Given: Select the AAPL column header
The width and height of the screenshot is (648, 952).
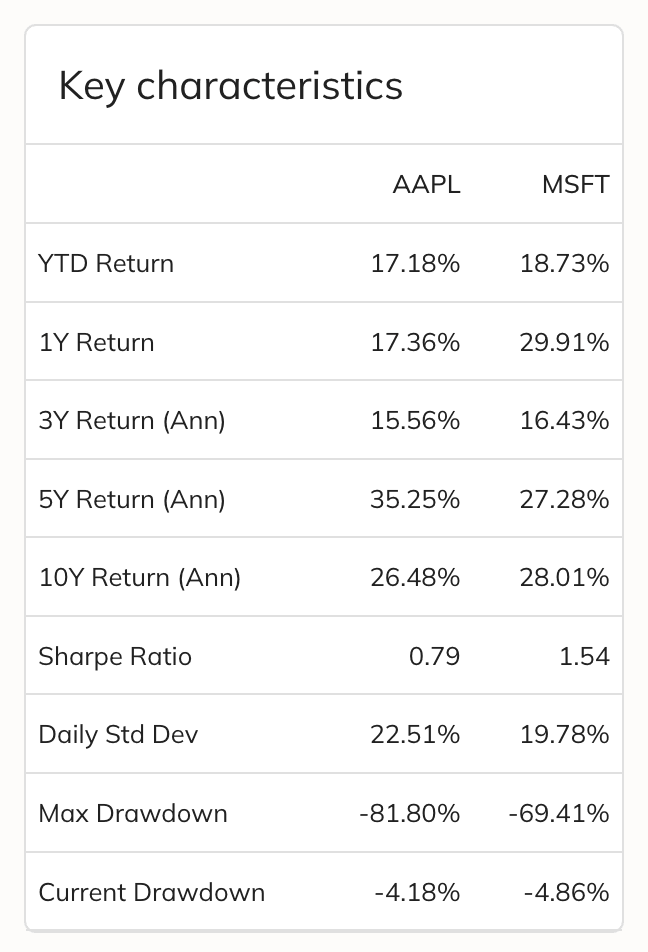Looking at the screenshot, I should (x=426, y=185).
